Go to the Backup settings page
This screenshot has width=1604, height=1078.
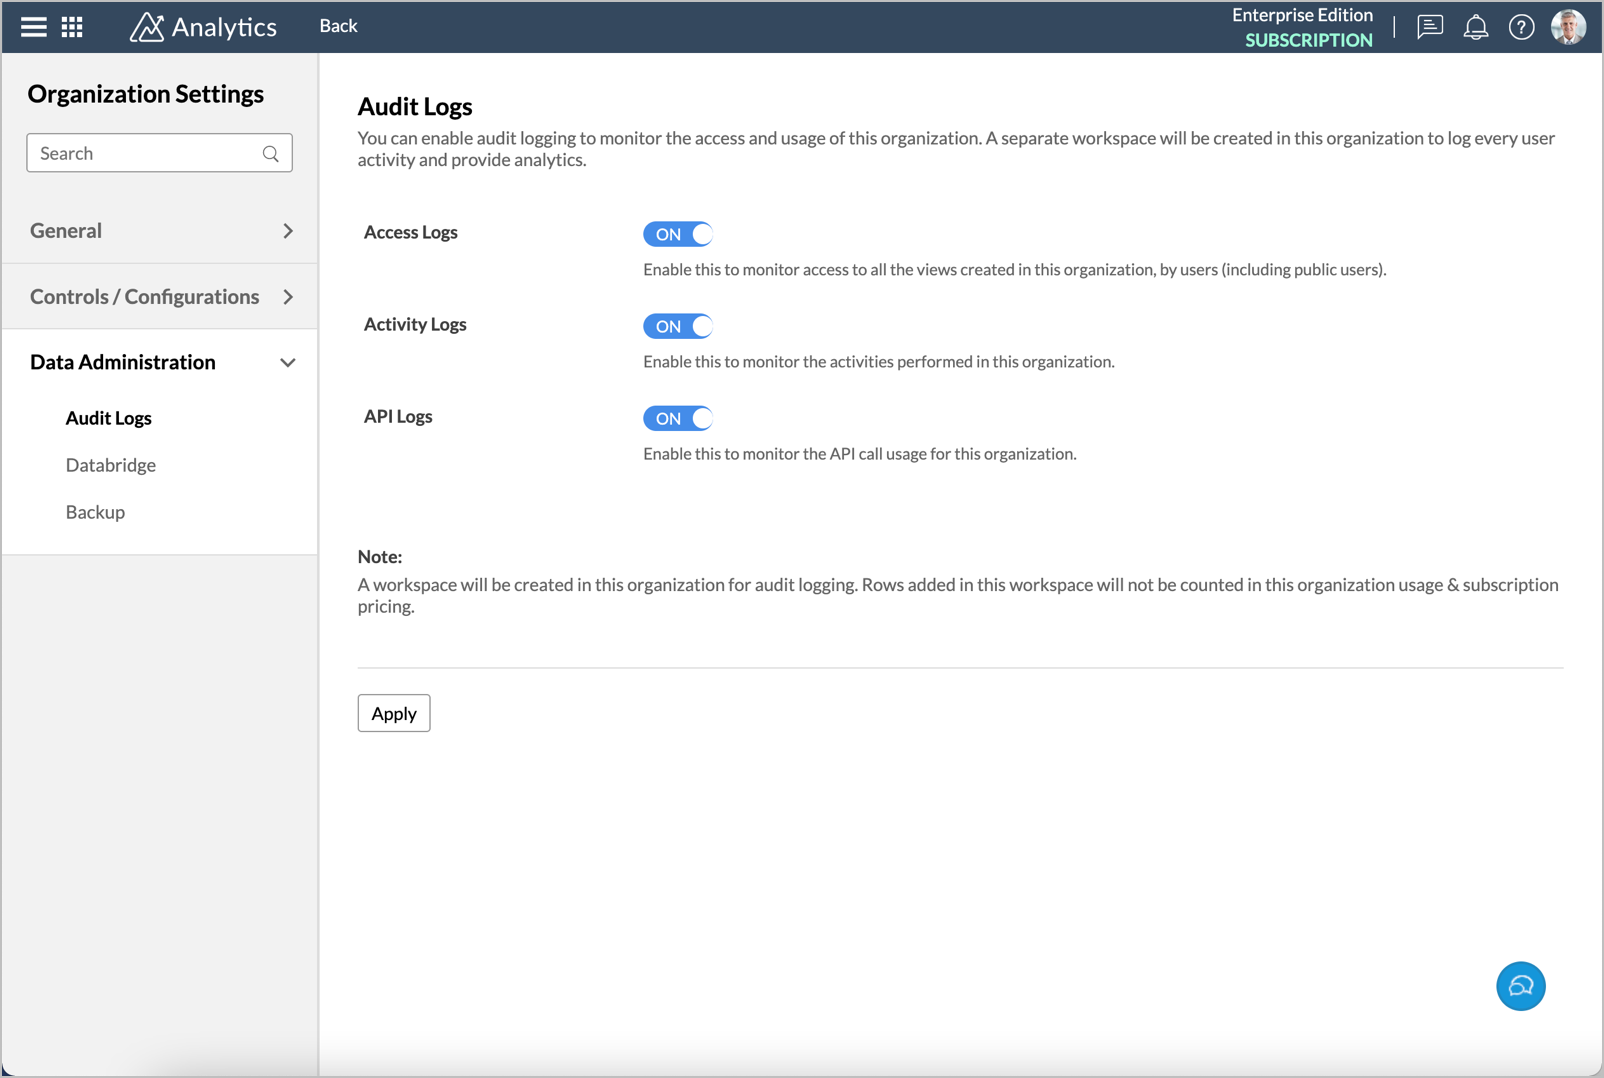coord(95,512)
